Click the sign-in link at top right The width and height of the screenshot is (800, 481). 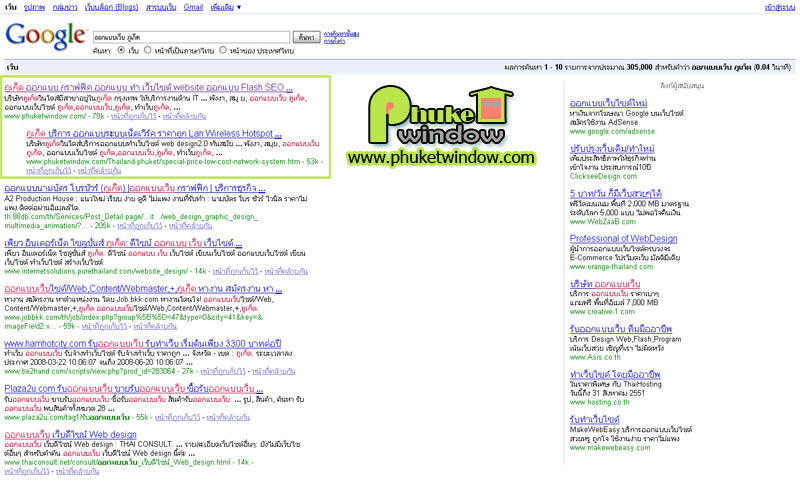[x=780, y=7]
